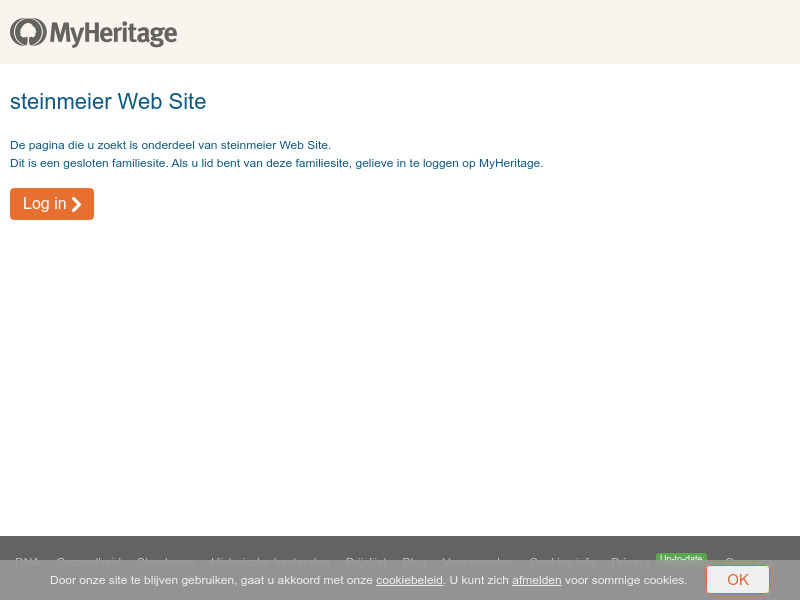Open the Cookies info footer link

coord(561,562)
